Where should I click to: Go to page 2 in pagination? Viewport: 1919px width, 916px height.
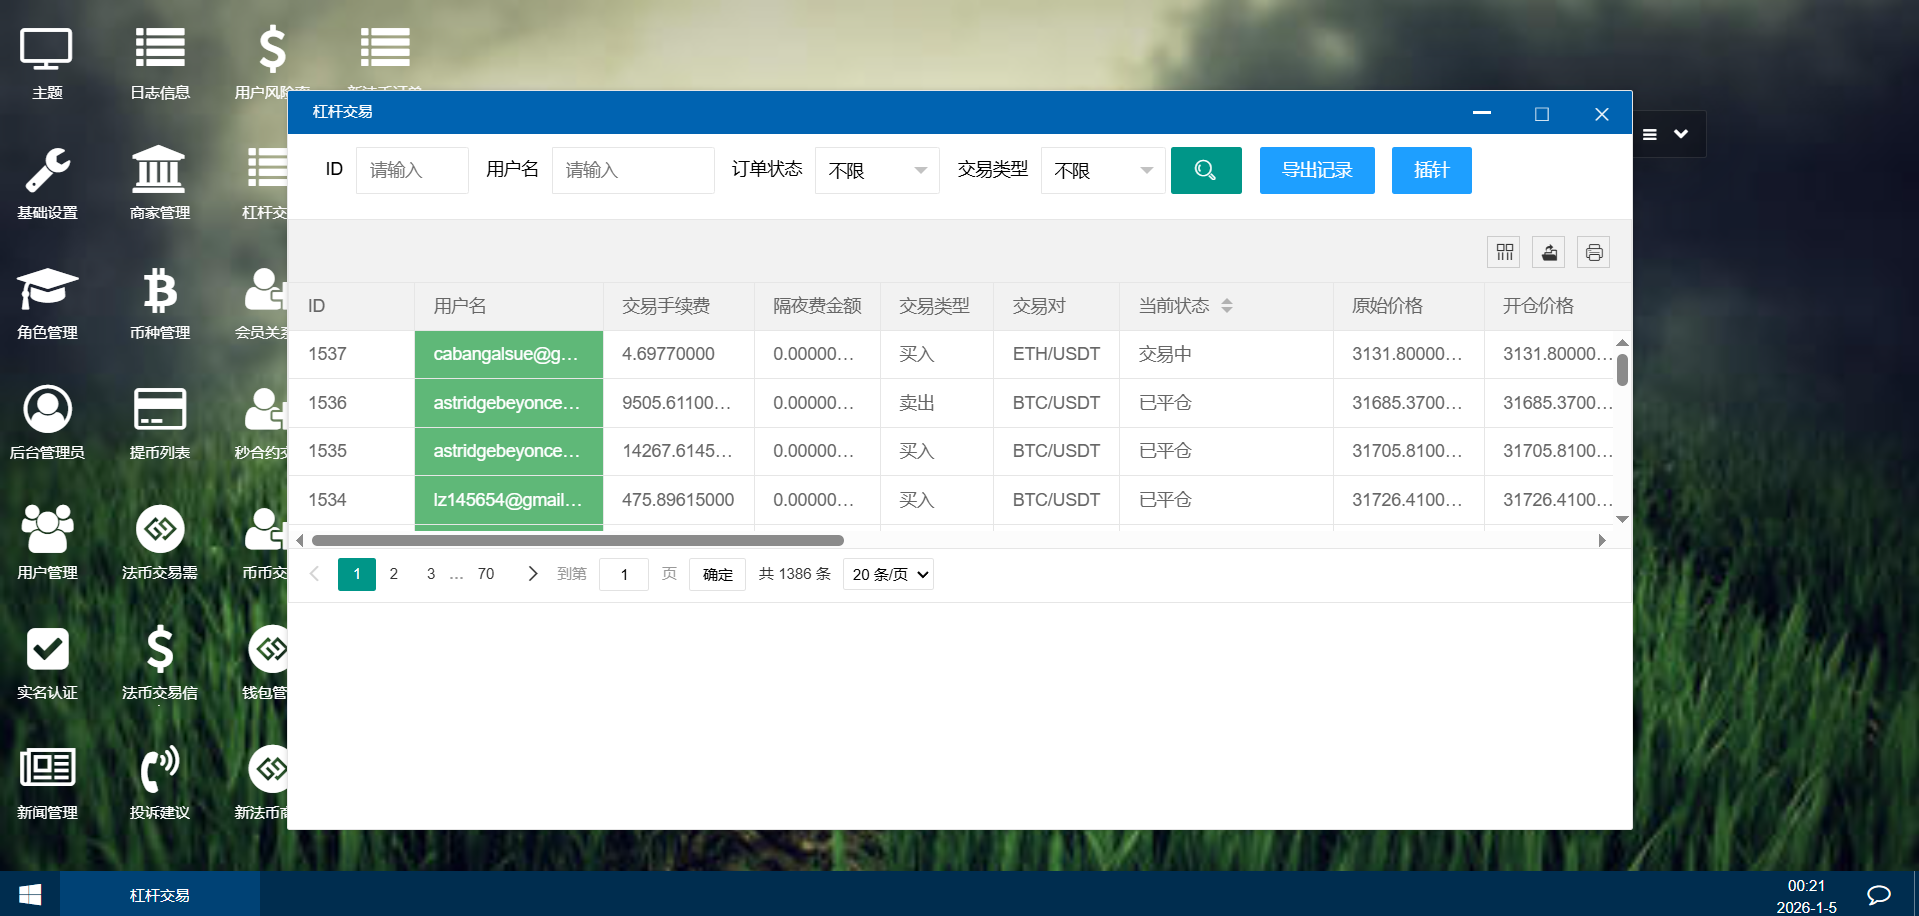(394, 574)
